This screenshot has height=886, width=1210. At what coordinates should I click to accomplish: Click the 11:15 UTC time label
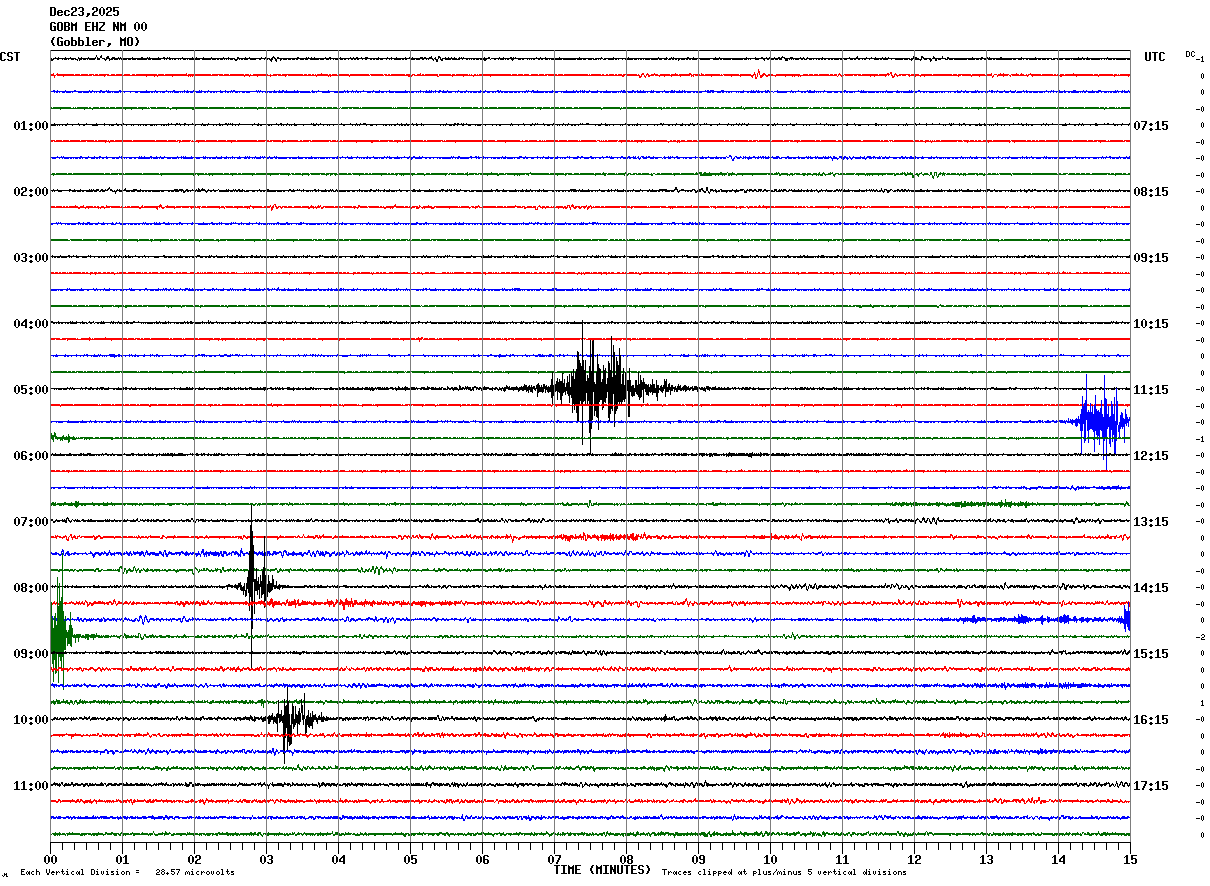click(1151, 390)
